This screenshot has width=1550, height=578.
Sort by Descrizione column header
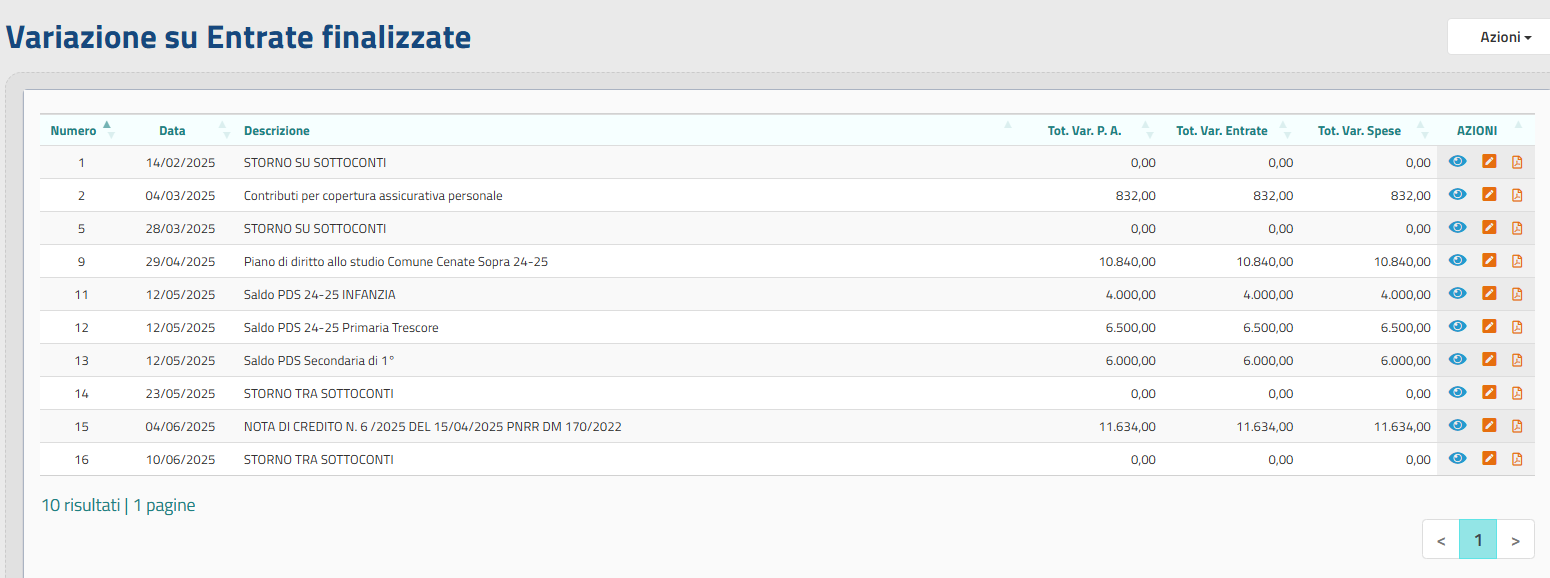tap(277, 131)
